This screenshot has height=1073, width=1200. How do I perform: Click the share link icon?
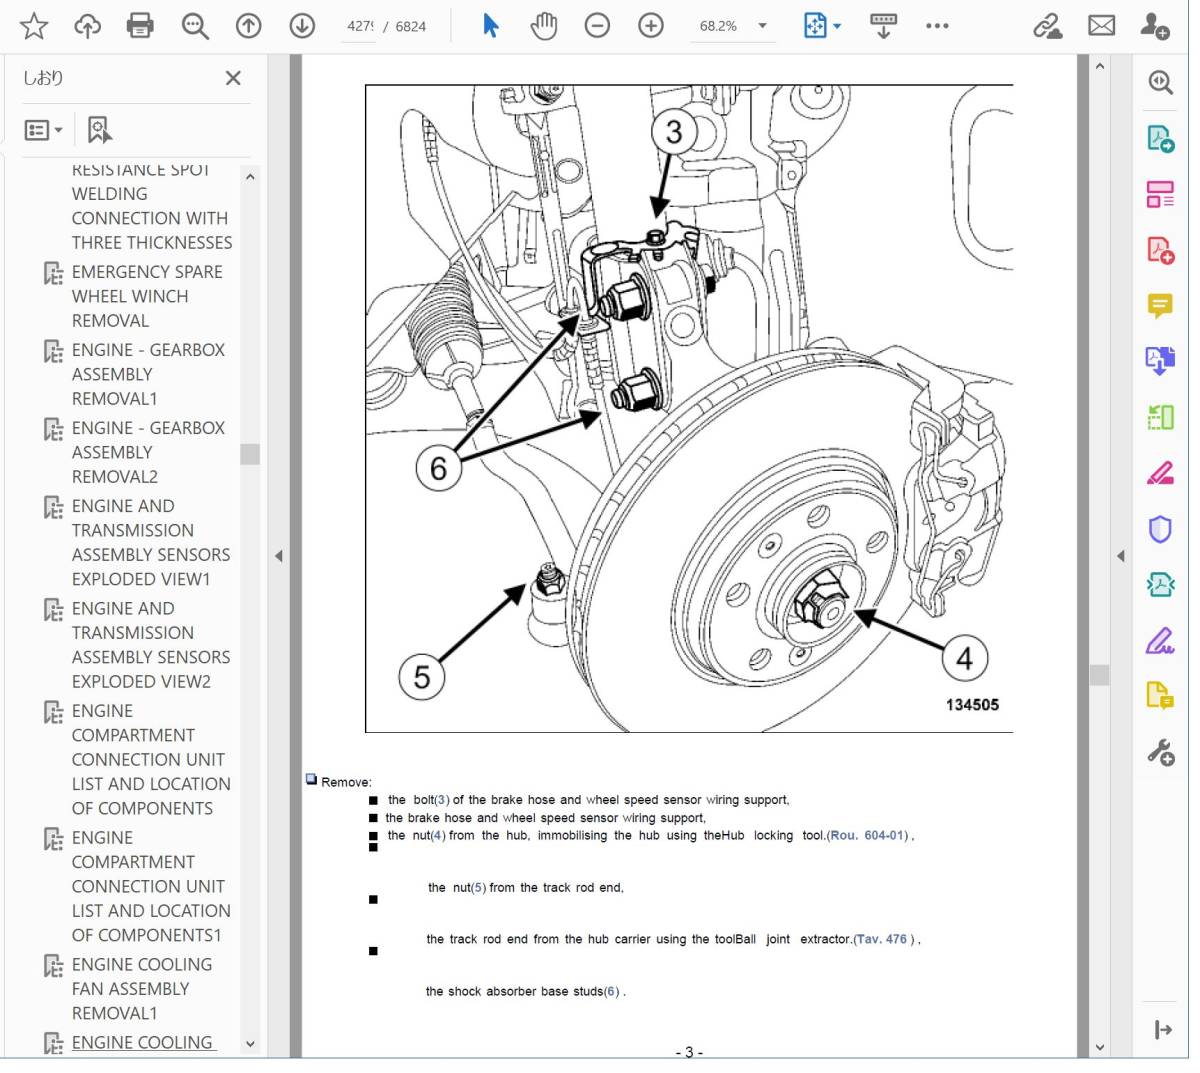1048,26
